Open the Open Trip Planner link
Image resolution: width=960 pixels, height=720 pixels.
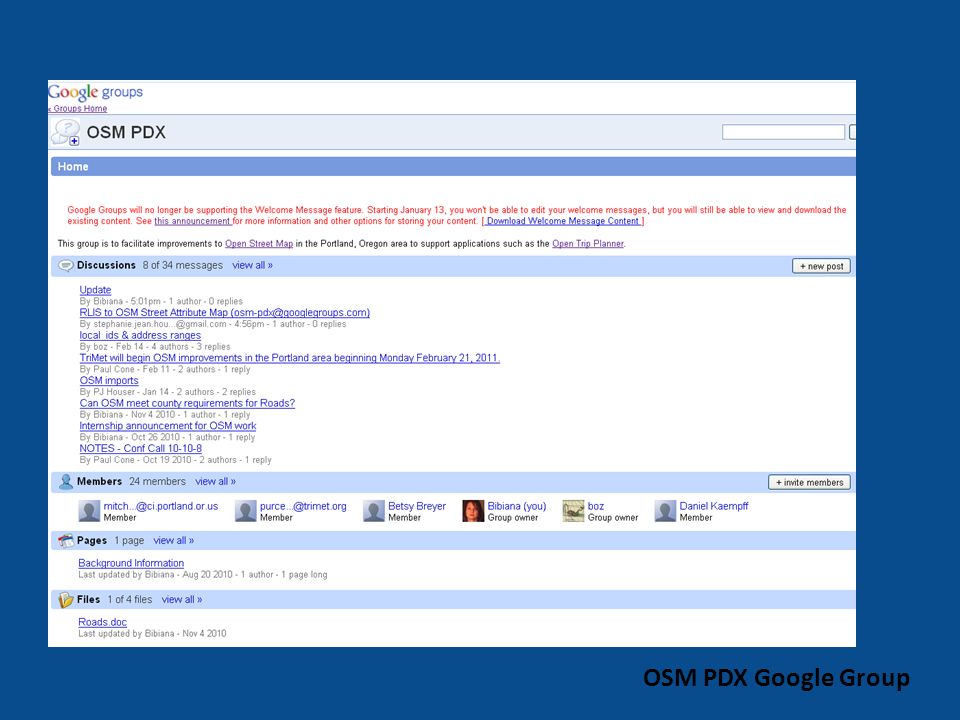(588, 244)
